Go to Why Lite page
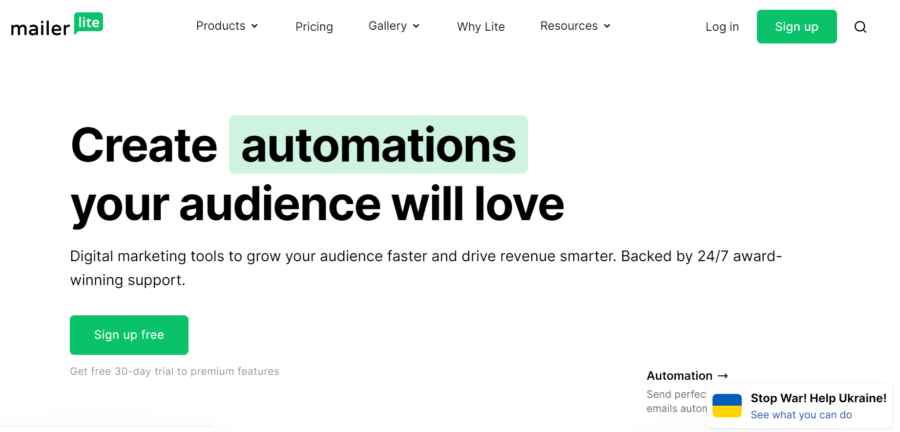The width and height of the screenshot is (900, 432). pyautogui.click(x=480, y=27)
